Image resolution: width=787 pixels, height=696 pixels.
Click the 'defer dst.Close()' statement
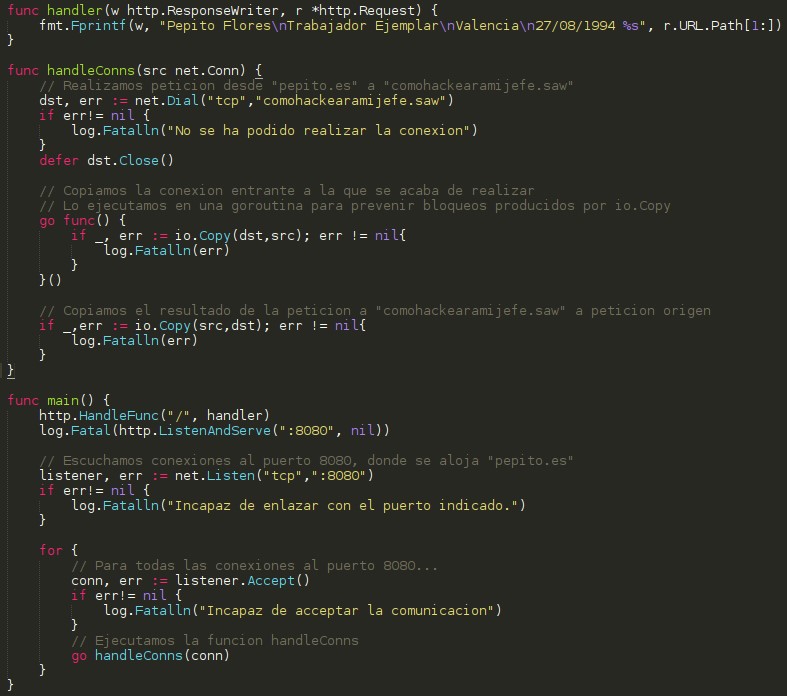[x=106, y=161]
